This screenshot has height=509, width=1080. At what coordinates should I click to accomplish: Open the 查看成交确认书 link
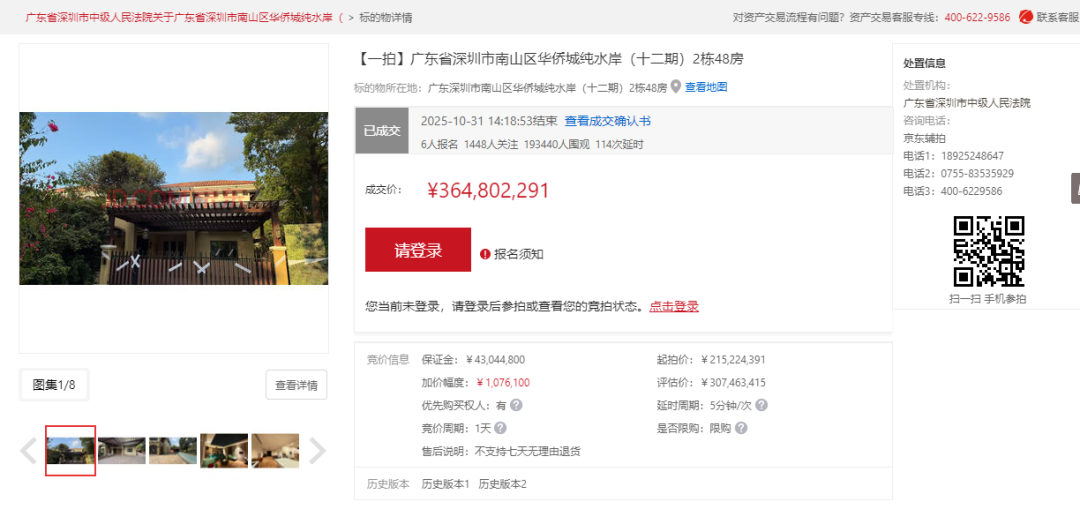pyautogui.click(x=607, y=121)
